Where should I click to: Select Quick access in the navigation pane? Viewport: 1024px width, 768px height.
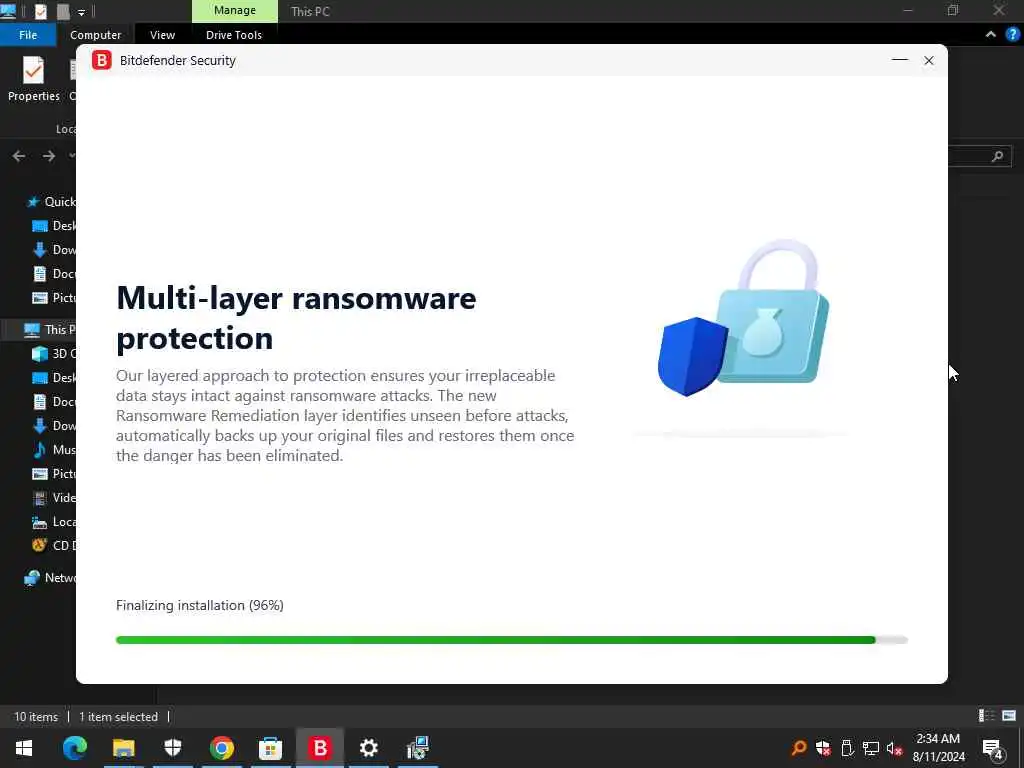[x=52, y=202]
